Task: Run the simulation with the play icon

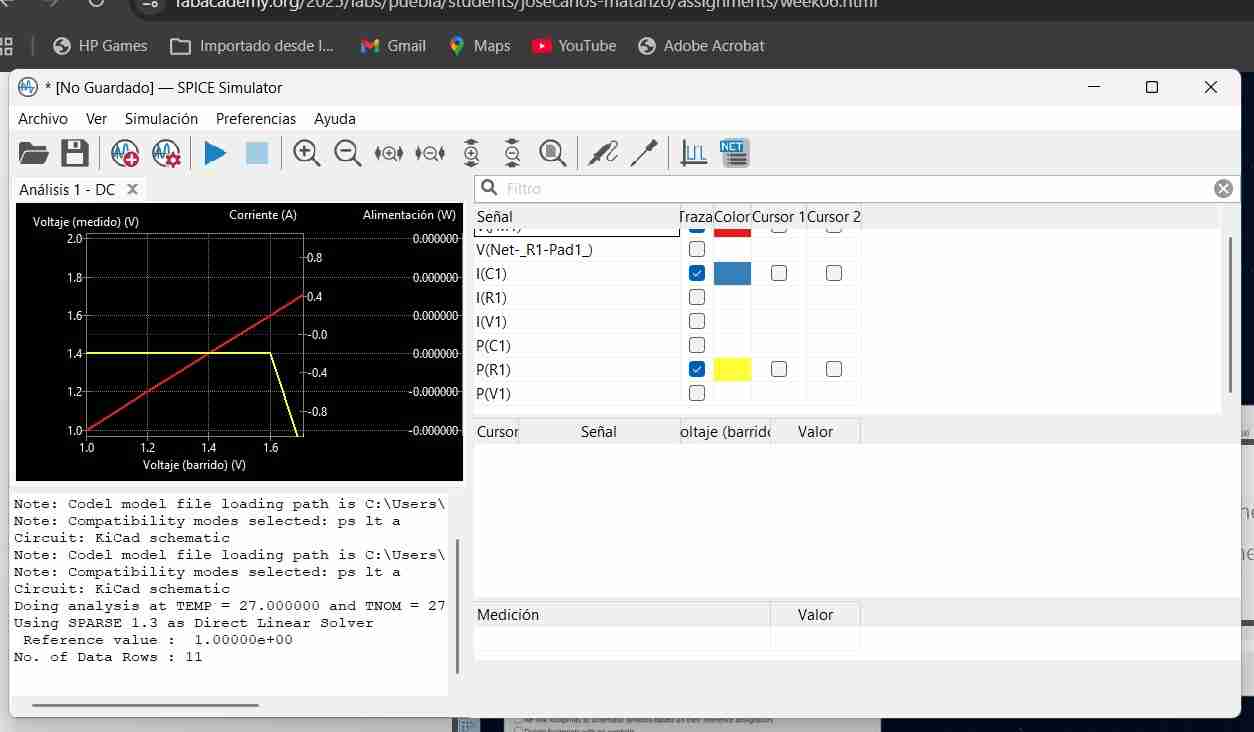Action: click(213, 152)
